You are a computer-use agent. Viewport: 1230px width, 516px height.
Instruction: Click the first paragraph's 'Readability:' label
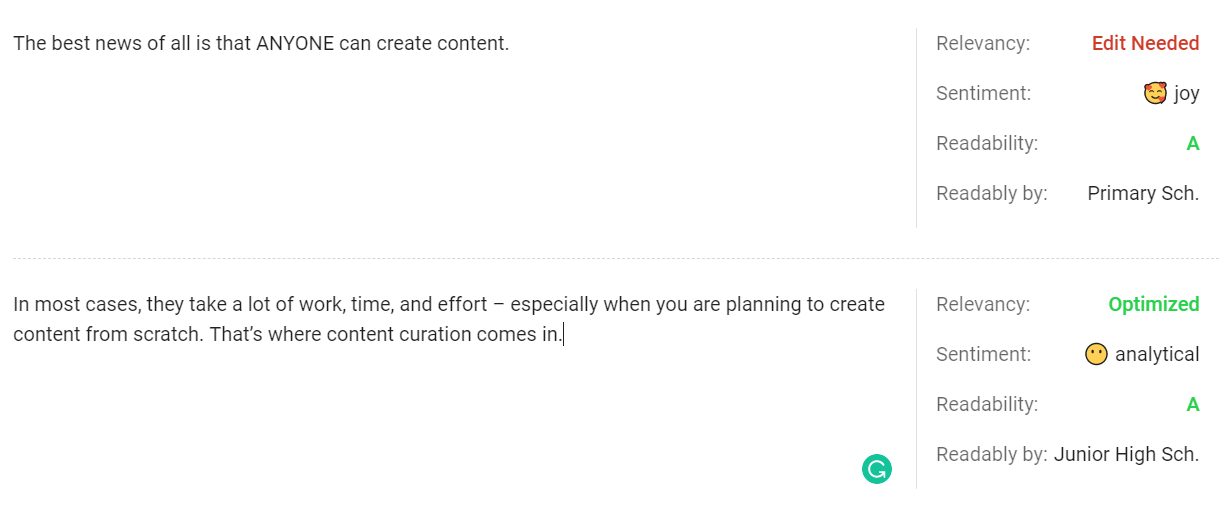click(x=987, y=144)
